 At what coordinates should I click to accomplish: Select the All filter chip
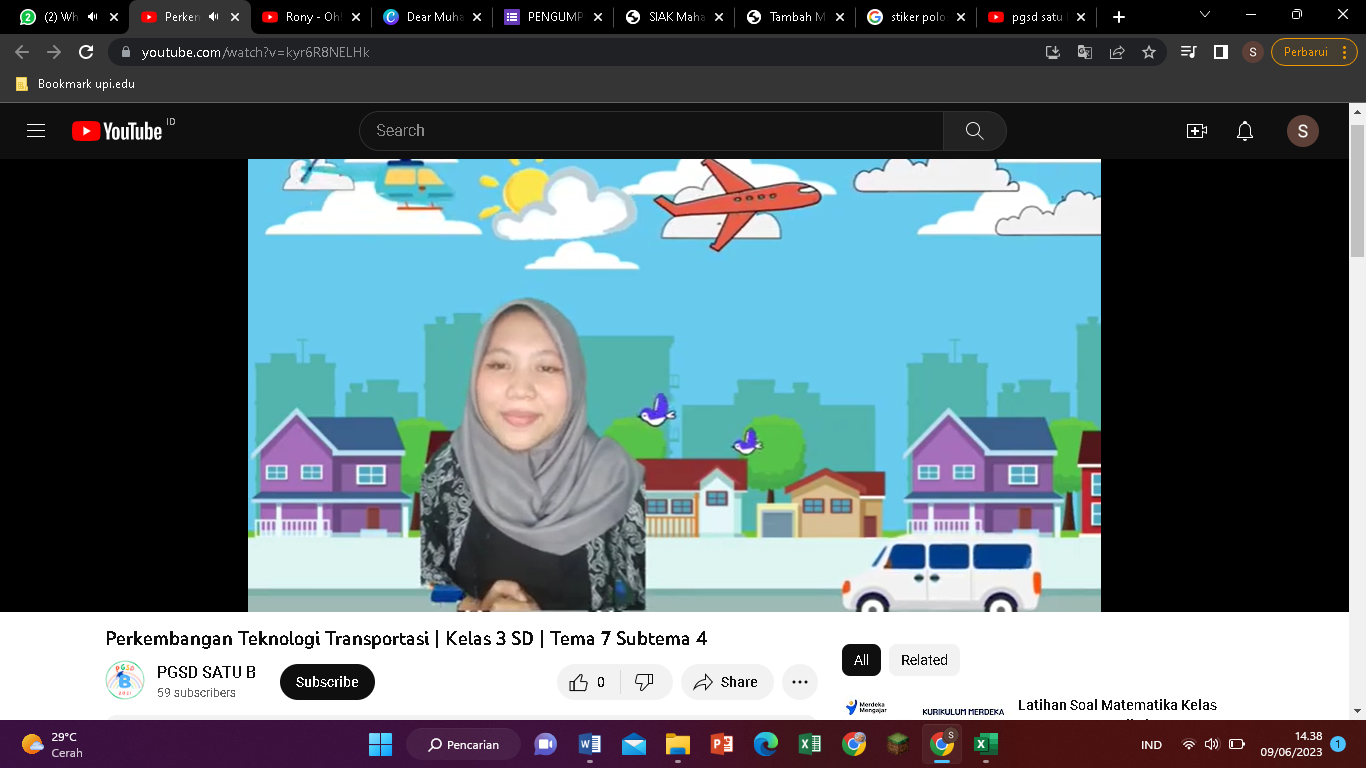pos(861,660)
